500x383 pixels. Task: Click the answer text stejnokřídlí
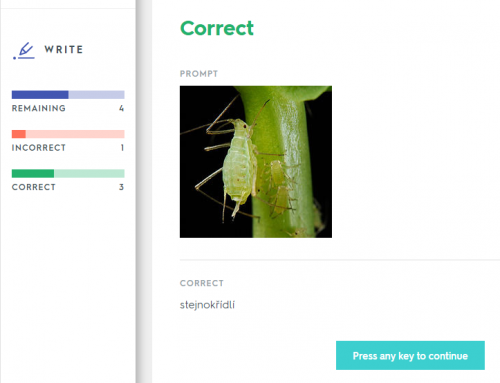[207, 305]
